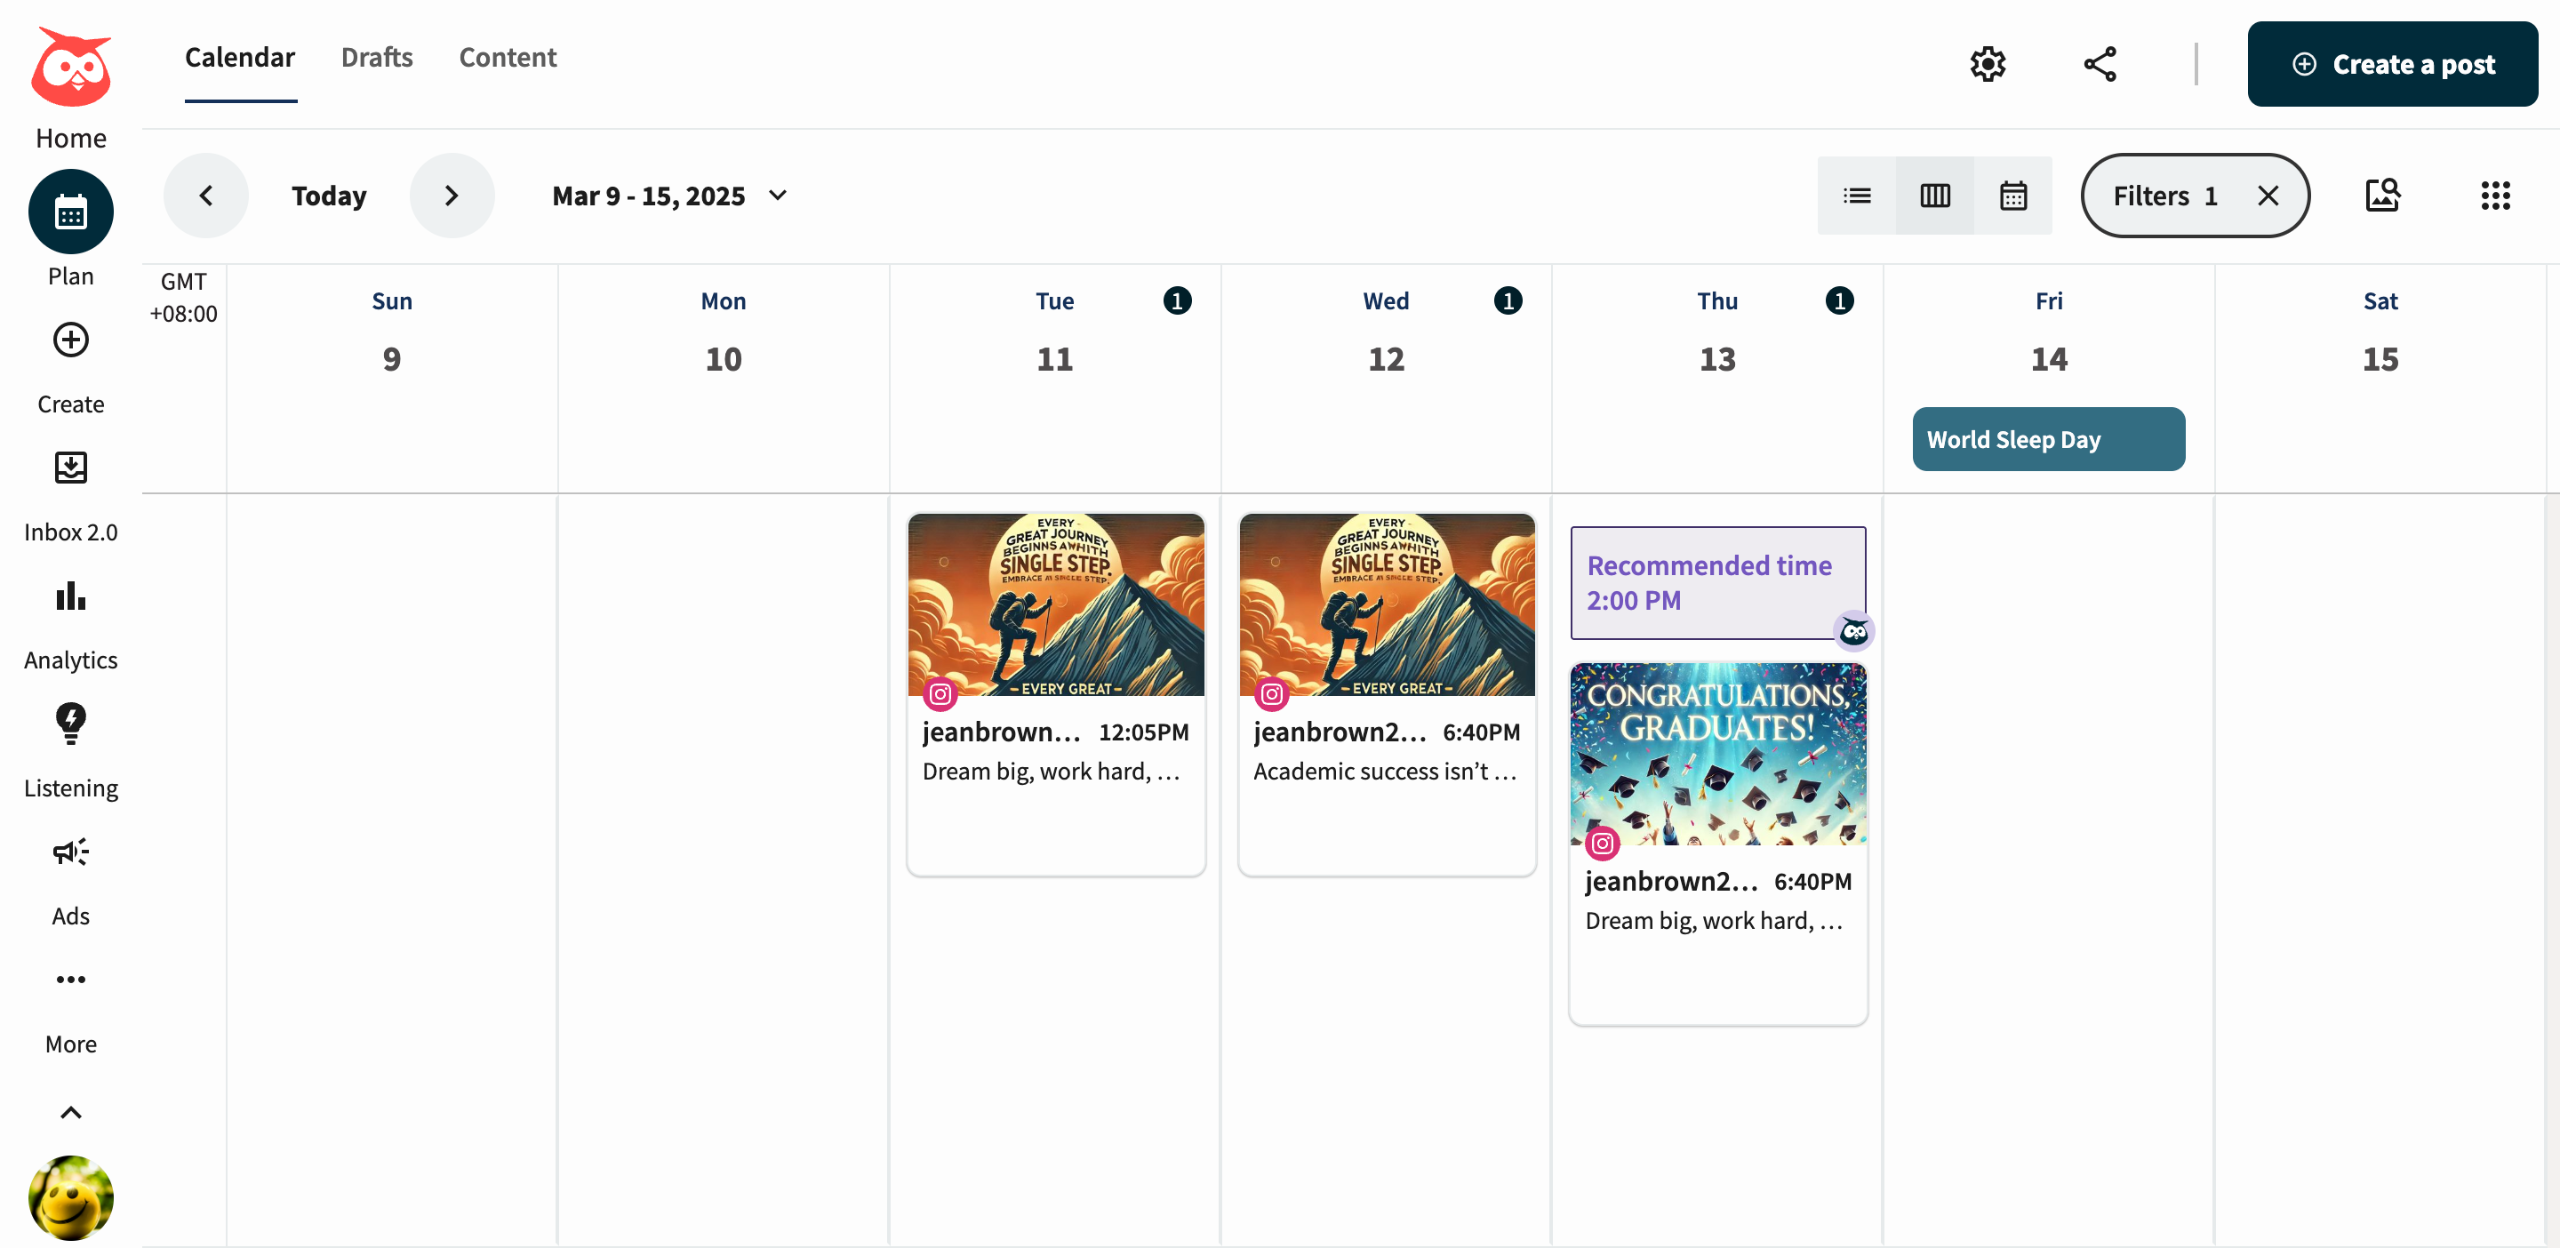The height and width of the screenshot is (1248, 2560).
Task: Open calendar settings gear icon
Action: point(1988,64)
